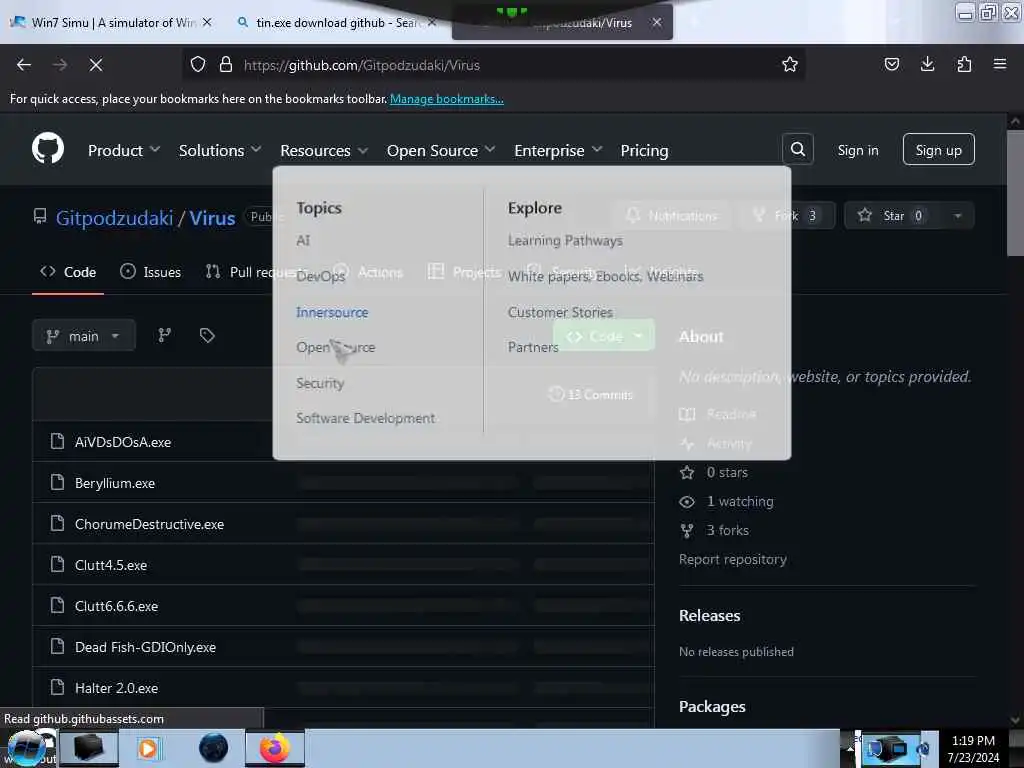
Task: Open the Manage bookmarks link
Action: point(447,99)
